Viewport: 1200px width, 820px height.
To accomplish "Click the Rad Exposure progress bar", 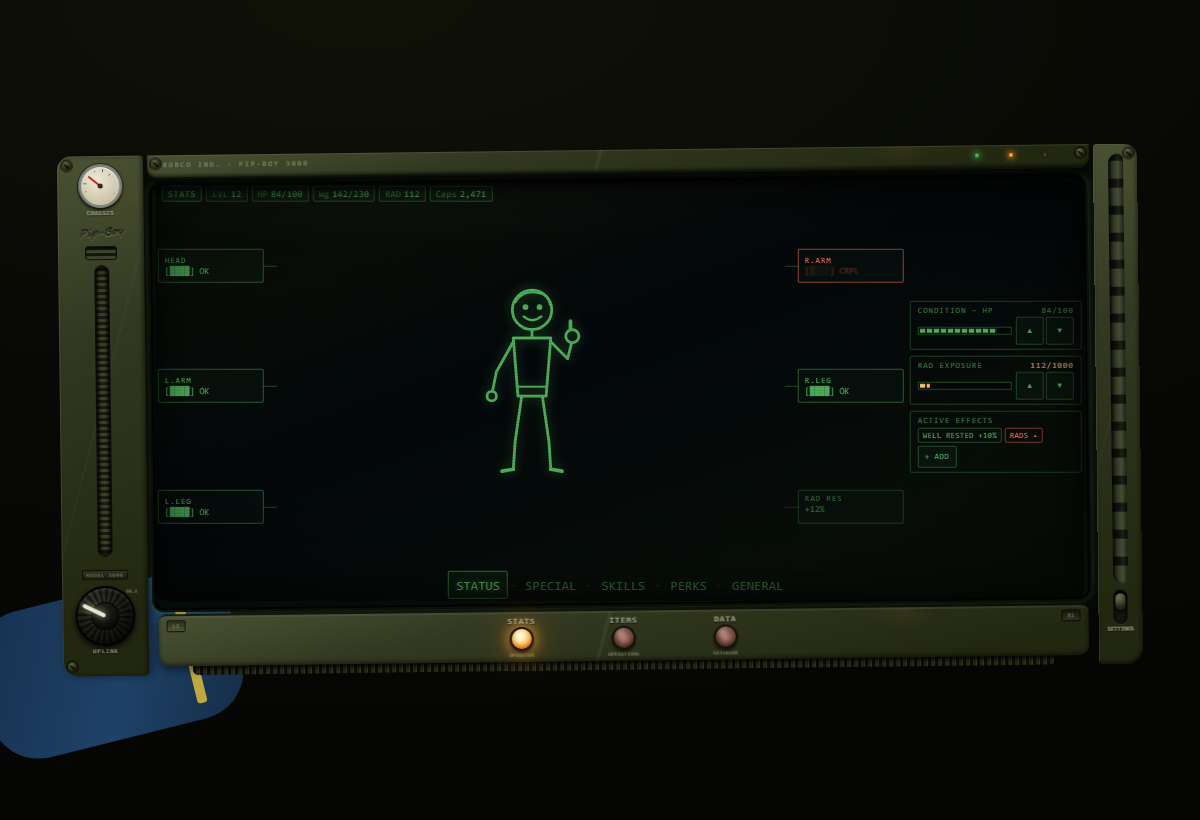I will click(964, 386).
